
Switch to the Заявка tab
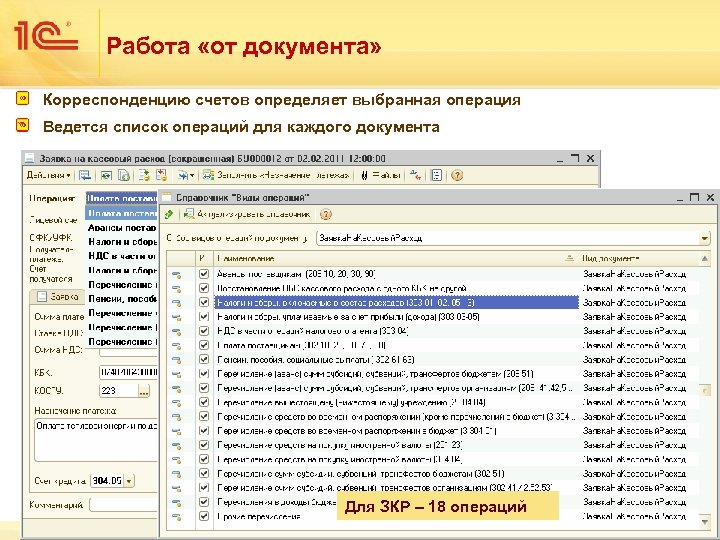(x=57, y=297)
